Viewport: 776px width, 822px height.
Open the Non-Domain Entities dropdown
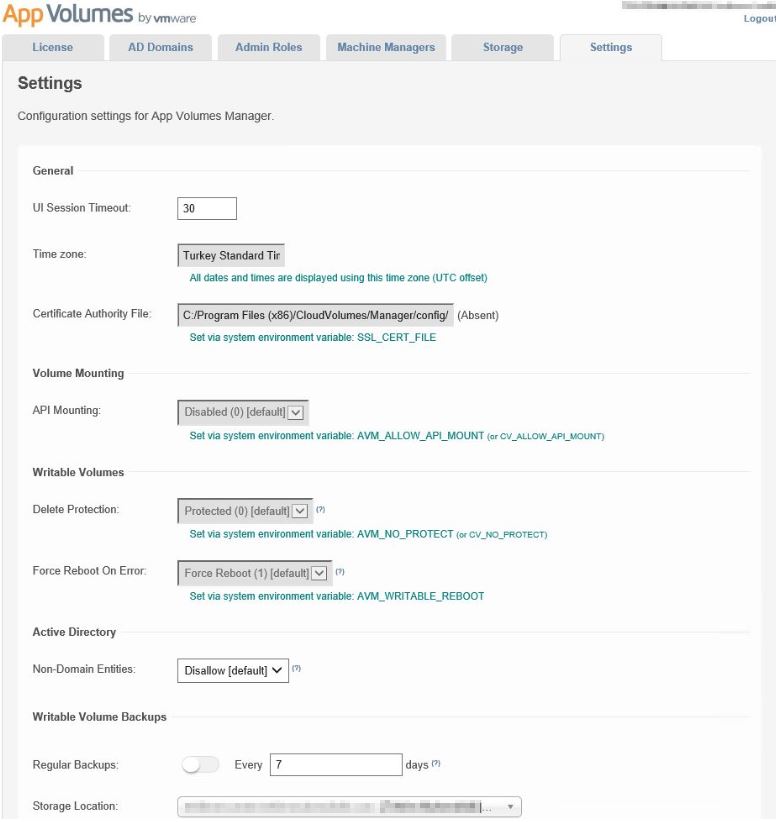tap(233, 670)
